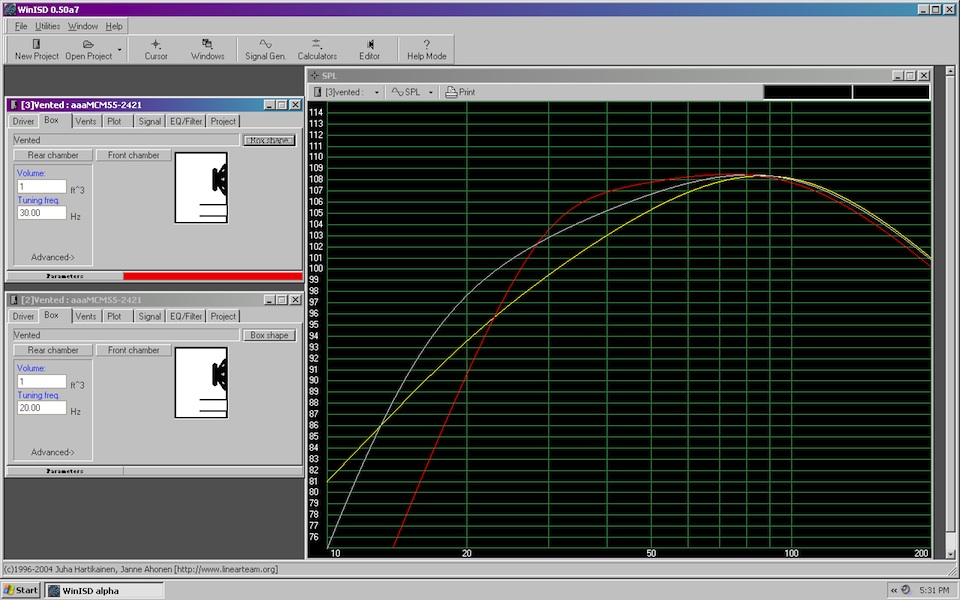Screen dimensions: 960x600
Task: Select the Project tab in project [2]
Action: pyautogui.click(x=223, y=317)
